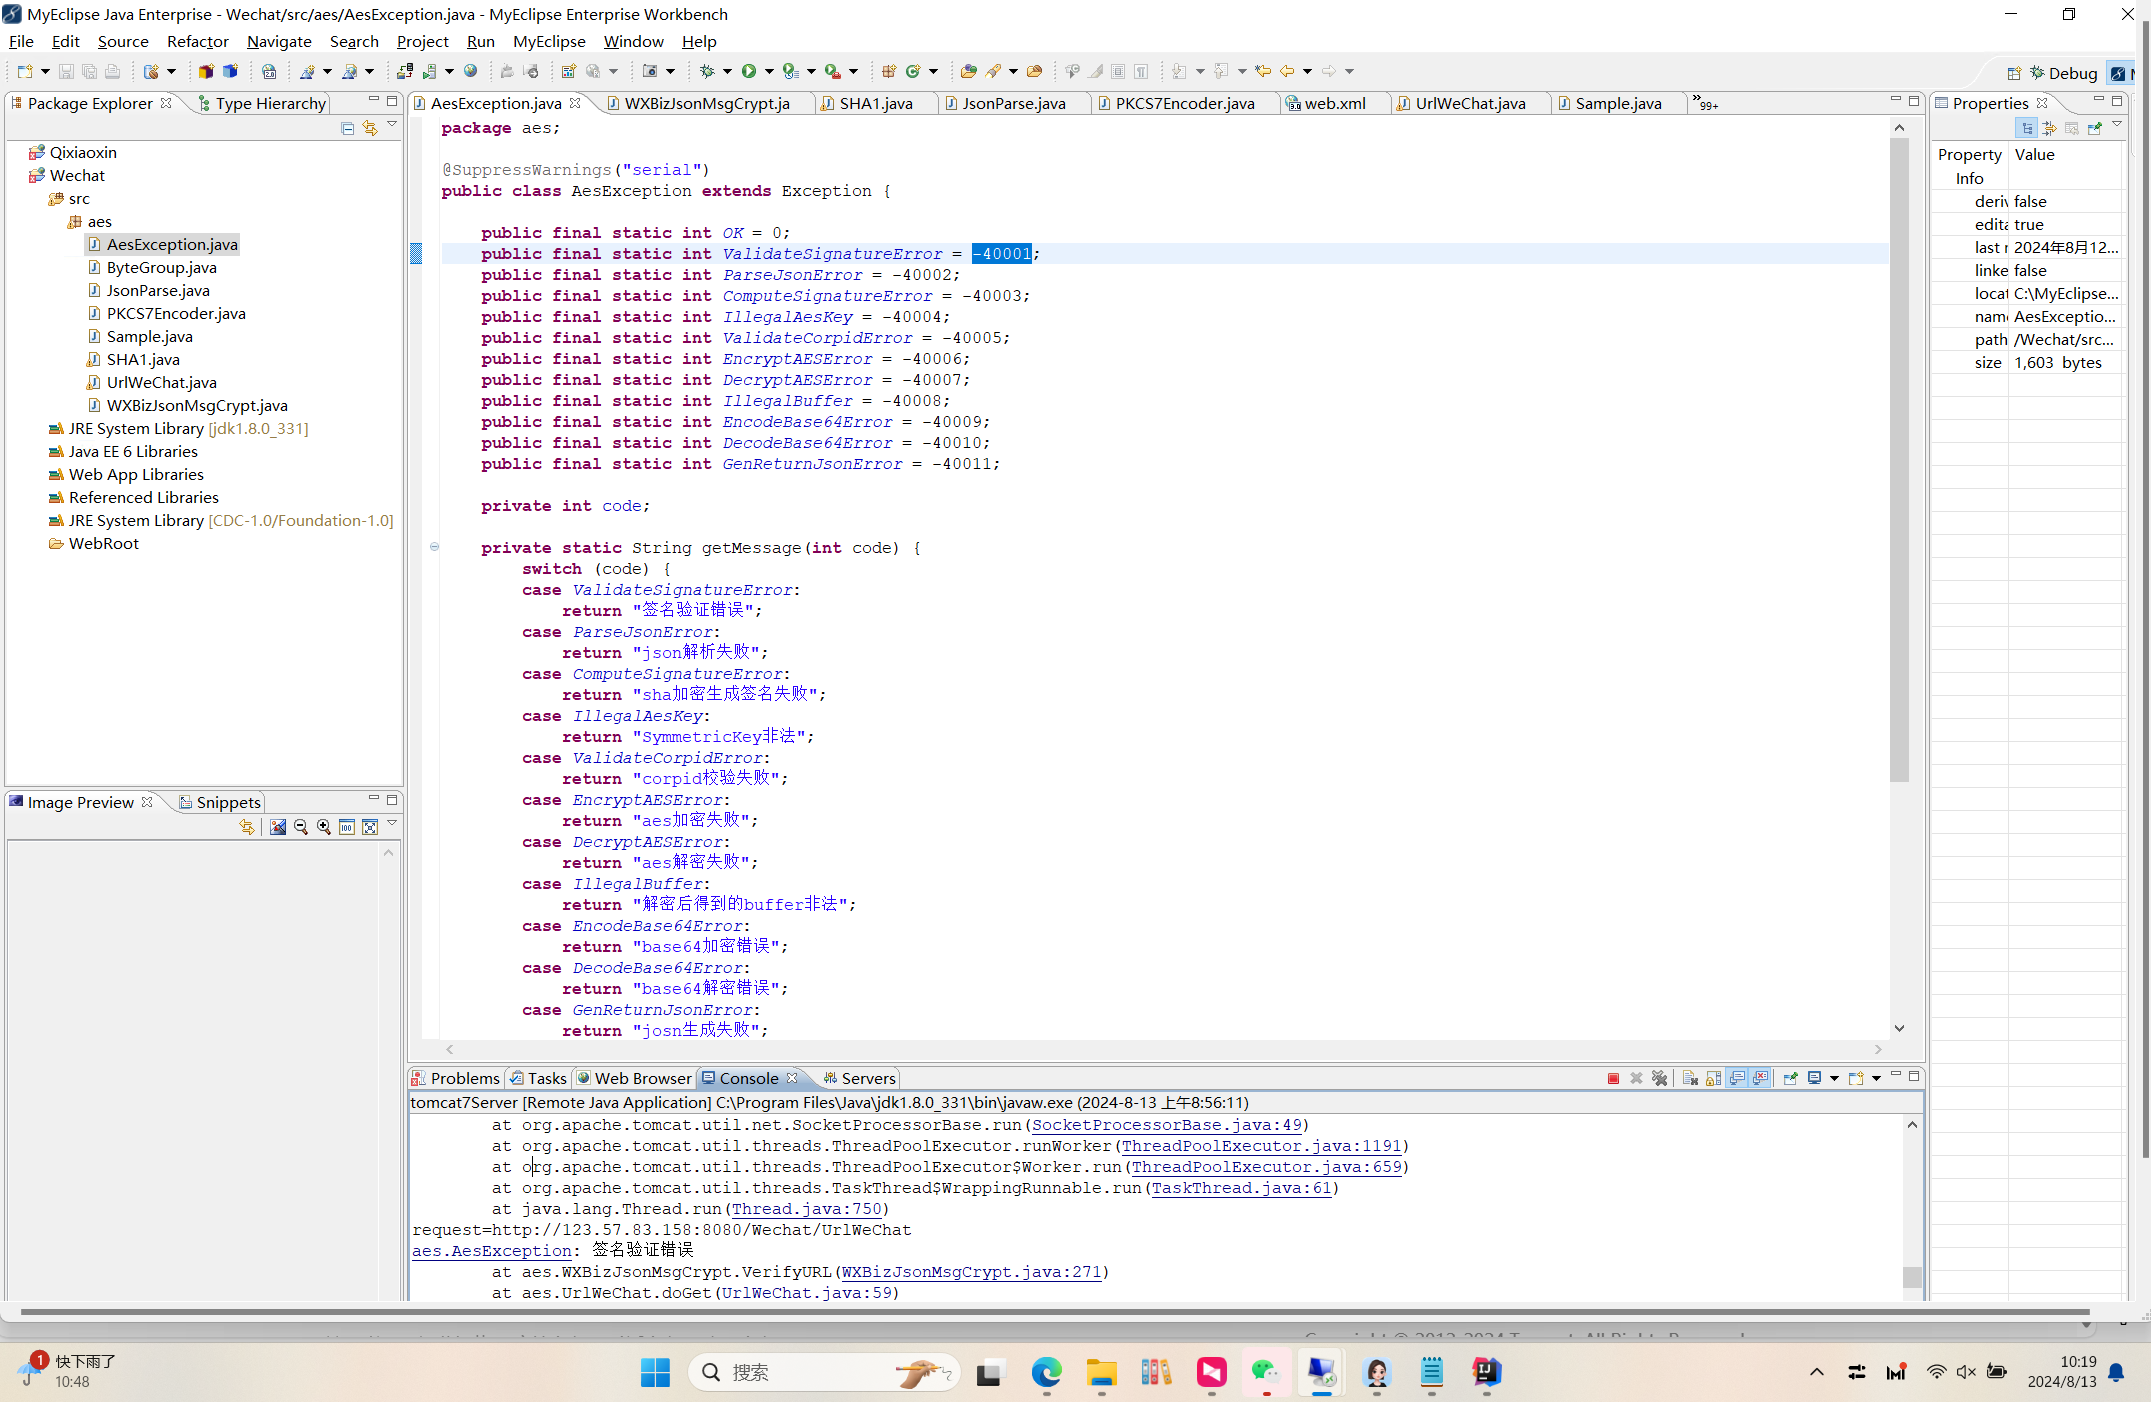Toggle Link with Editor in Package Explorer
The image size is (2151, 1402).
(x=370, y=128)
